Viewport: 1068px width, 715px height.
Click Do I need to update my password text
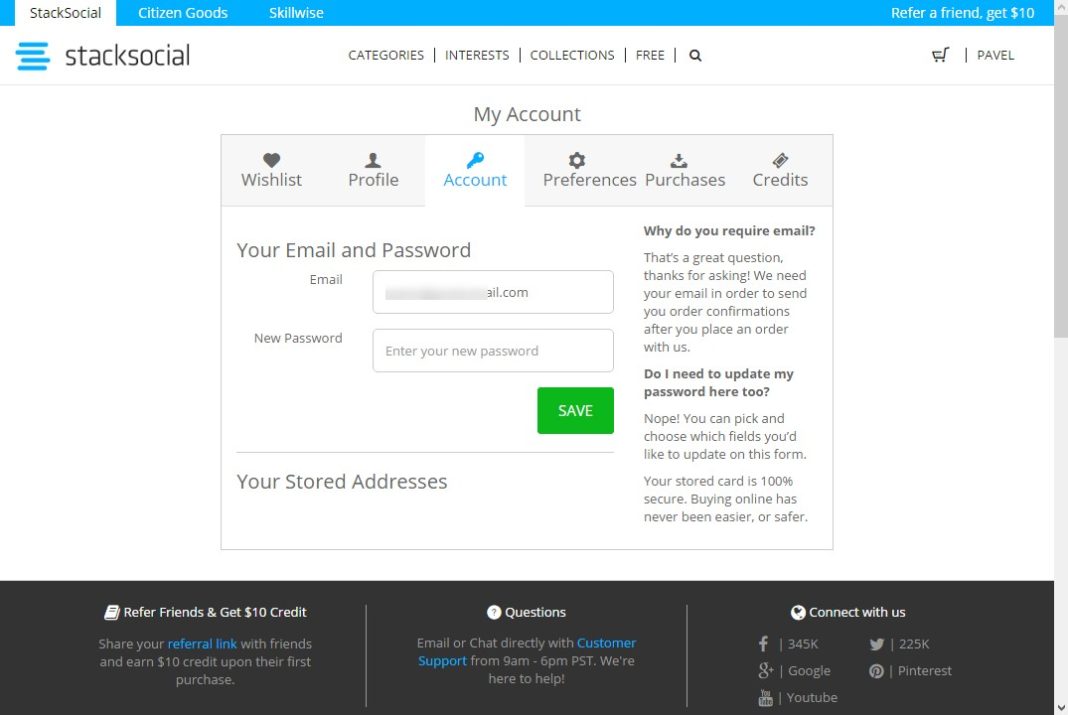(x=719, y=383)
